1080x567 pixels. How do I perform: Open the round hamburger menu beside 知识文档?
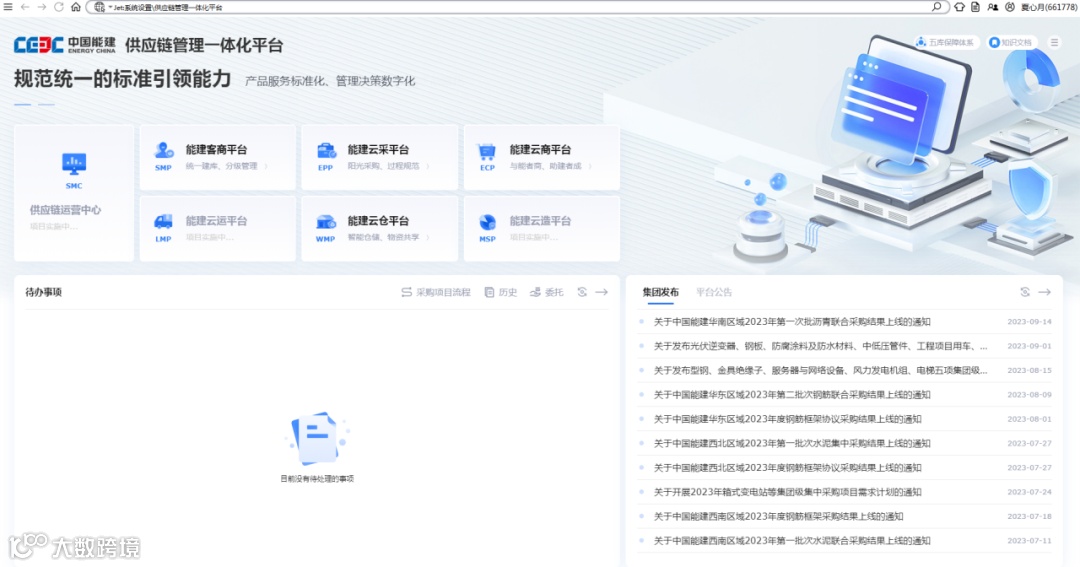click(x=1054, y=43)
